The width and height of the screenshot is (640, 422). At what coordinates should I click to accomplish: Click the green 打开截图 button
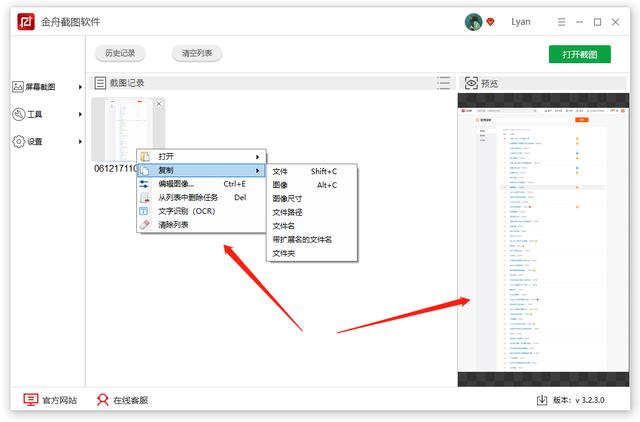coord(580,54)
